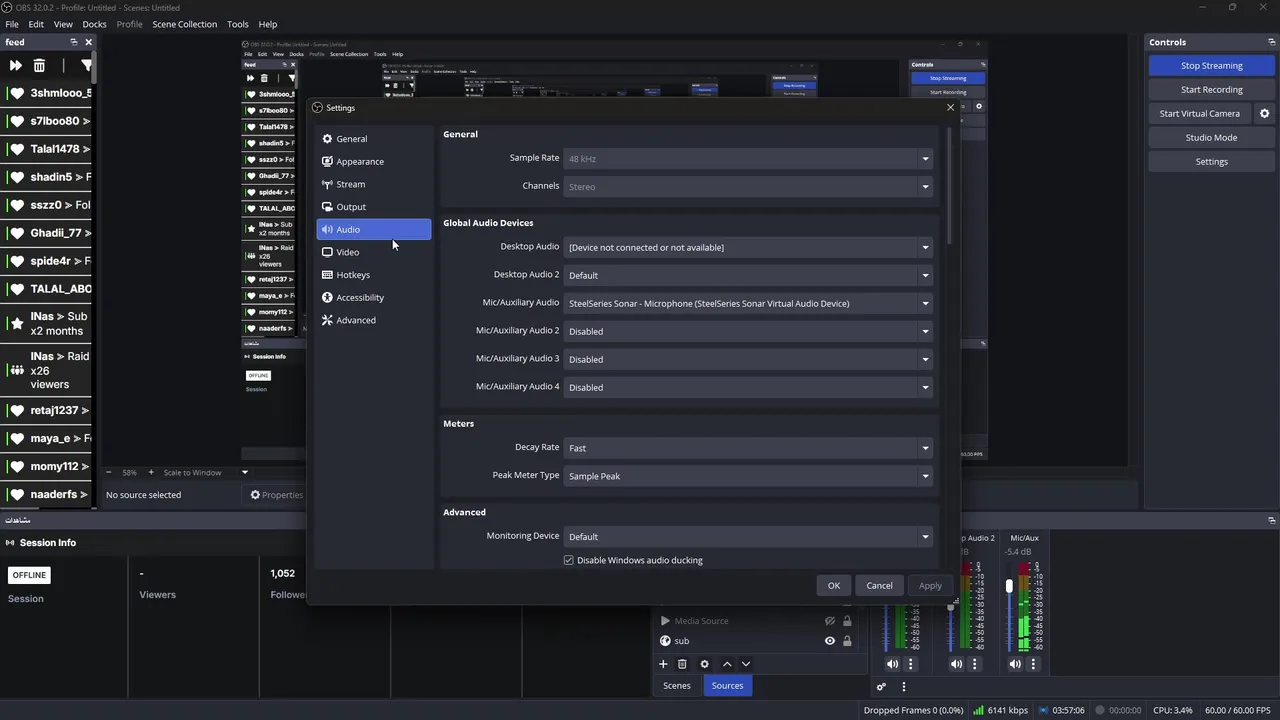This screenshot has height=720, width=1280.
Task: Click the browser icon next to sub source
Action: coord(665,641)
